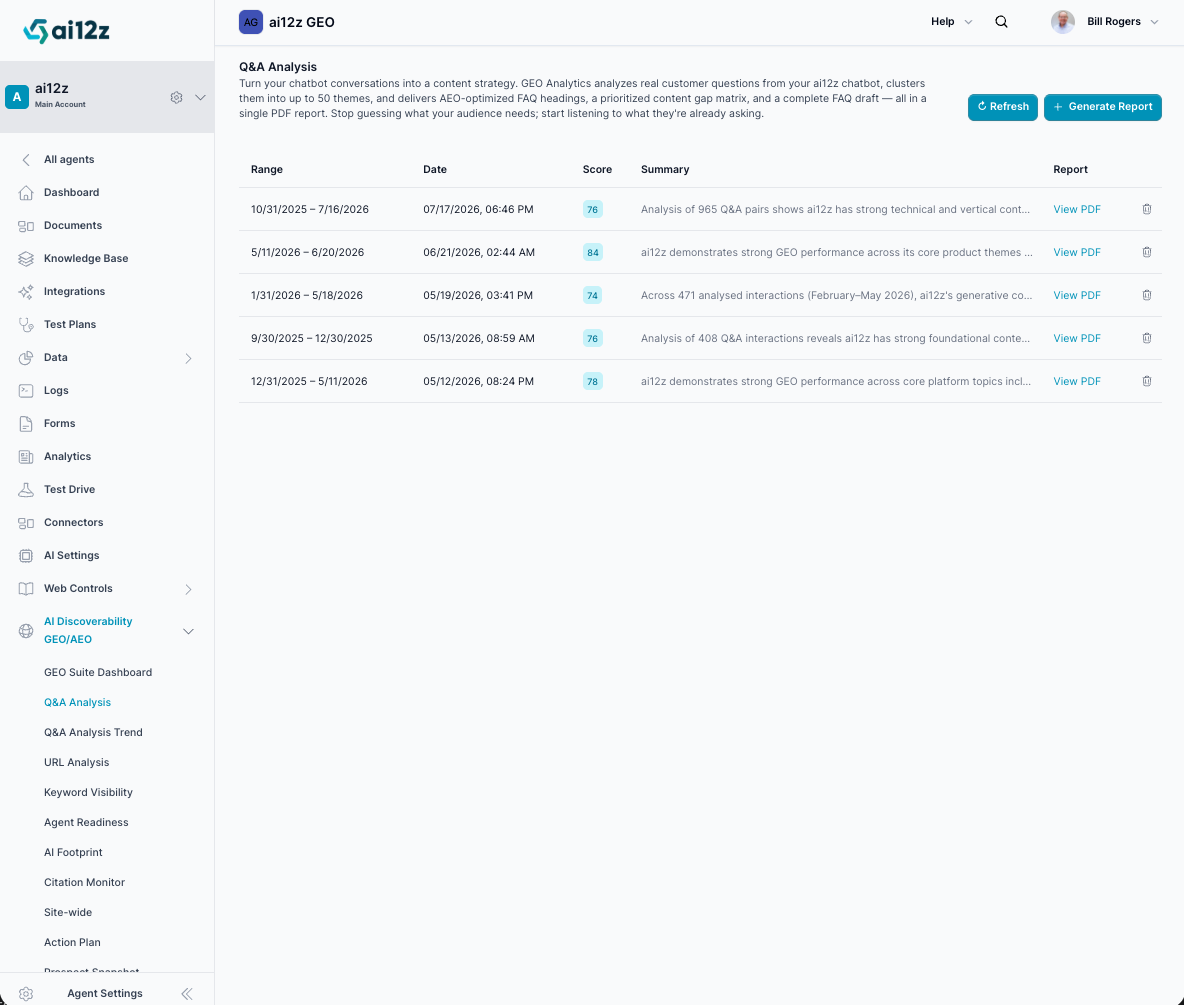Expand the ai12z Main Account switcher
This screenshot has width=1184, height=1005.
pos(200,97)
